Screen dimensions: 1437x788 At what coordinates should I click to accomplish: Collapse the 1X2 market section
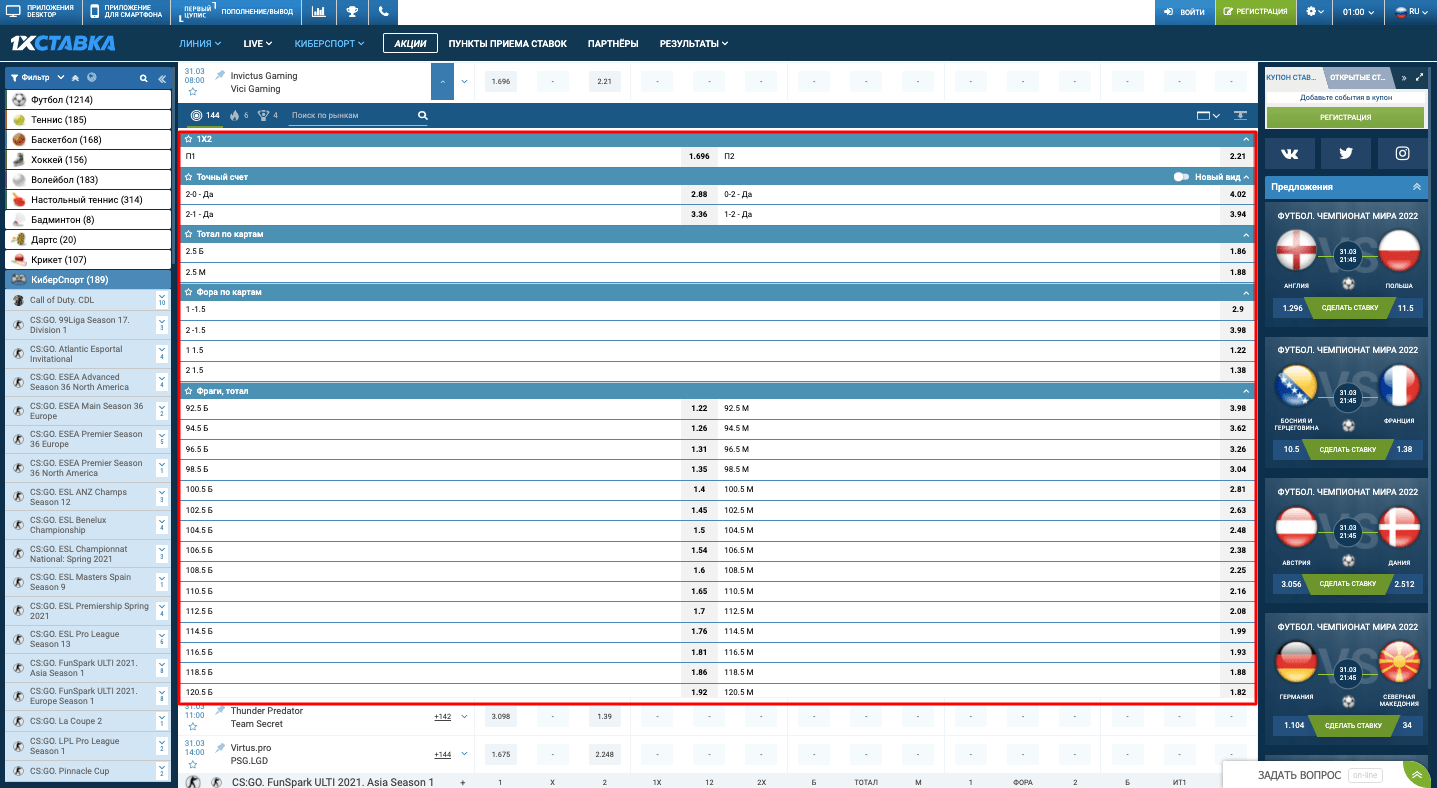click(1246, 139)
